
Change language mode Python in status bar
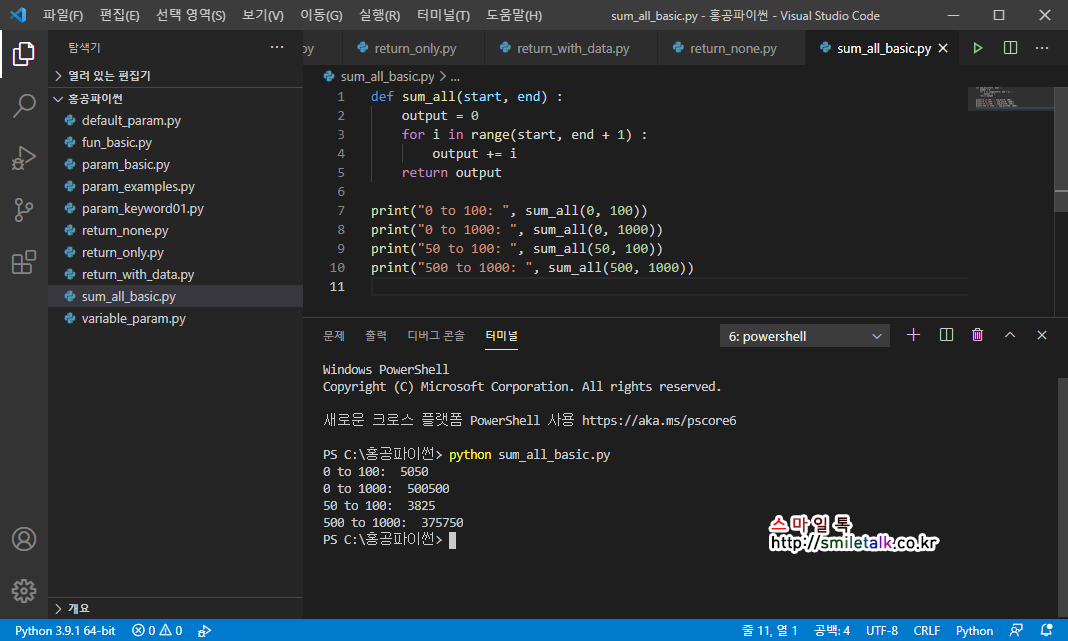(974, 631)
